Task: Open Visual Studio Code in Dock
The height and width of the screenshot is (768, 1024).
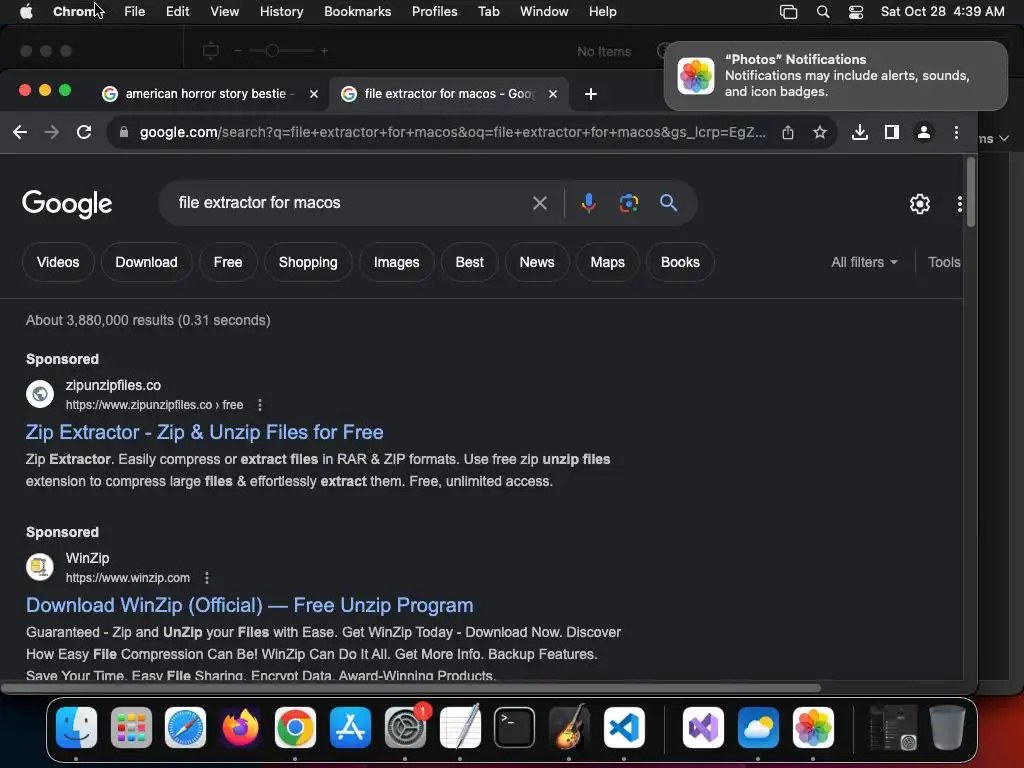Action: pos(624,728)
